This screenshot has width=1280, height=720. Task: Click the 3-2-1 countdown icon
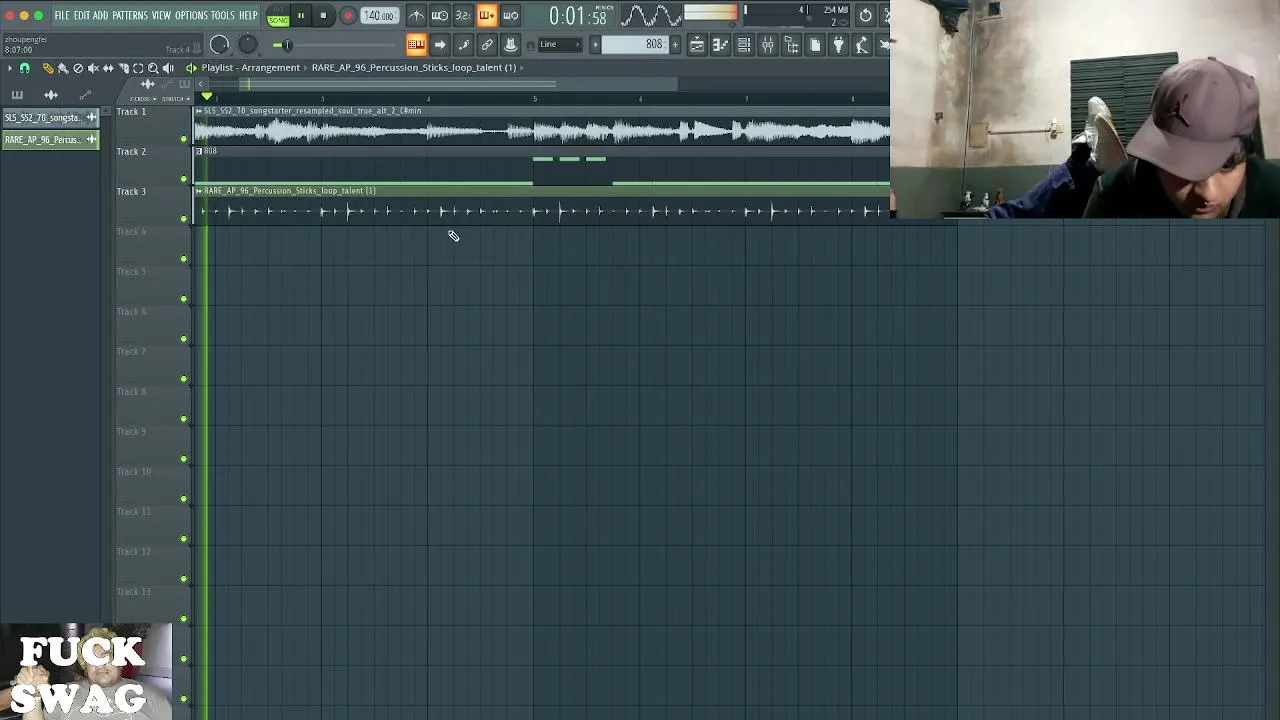pyautogui.click(x=463, y=15)
